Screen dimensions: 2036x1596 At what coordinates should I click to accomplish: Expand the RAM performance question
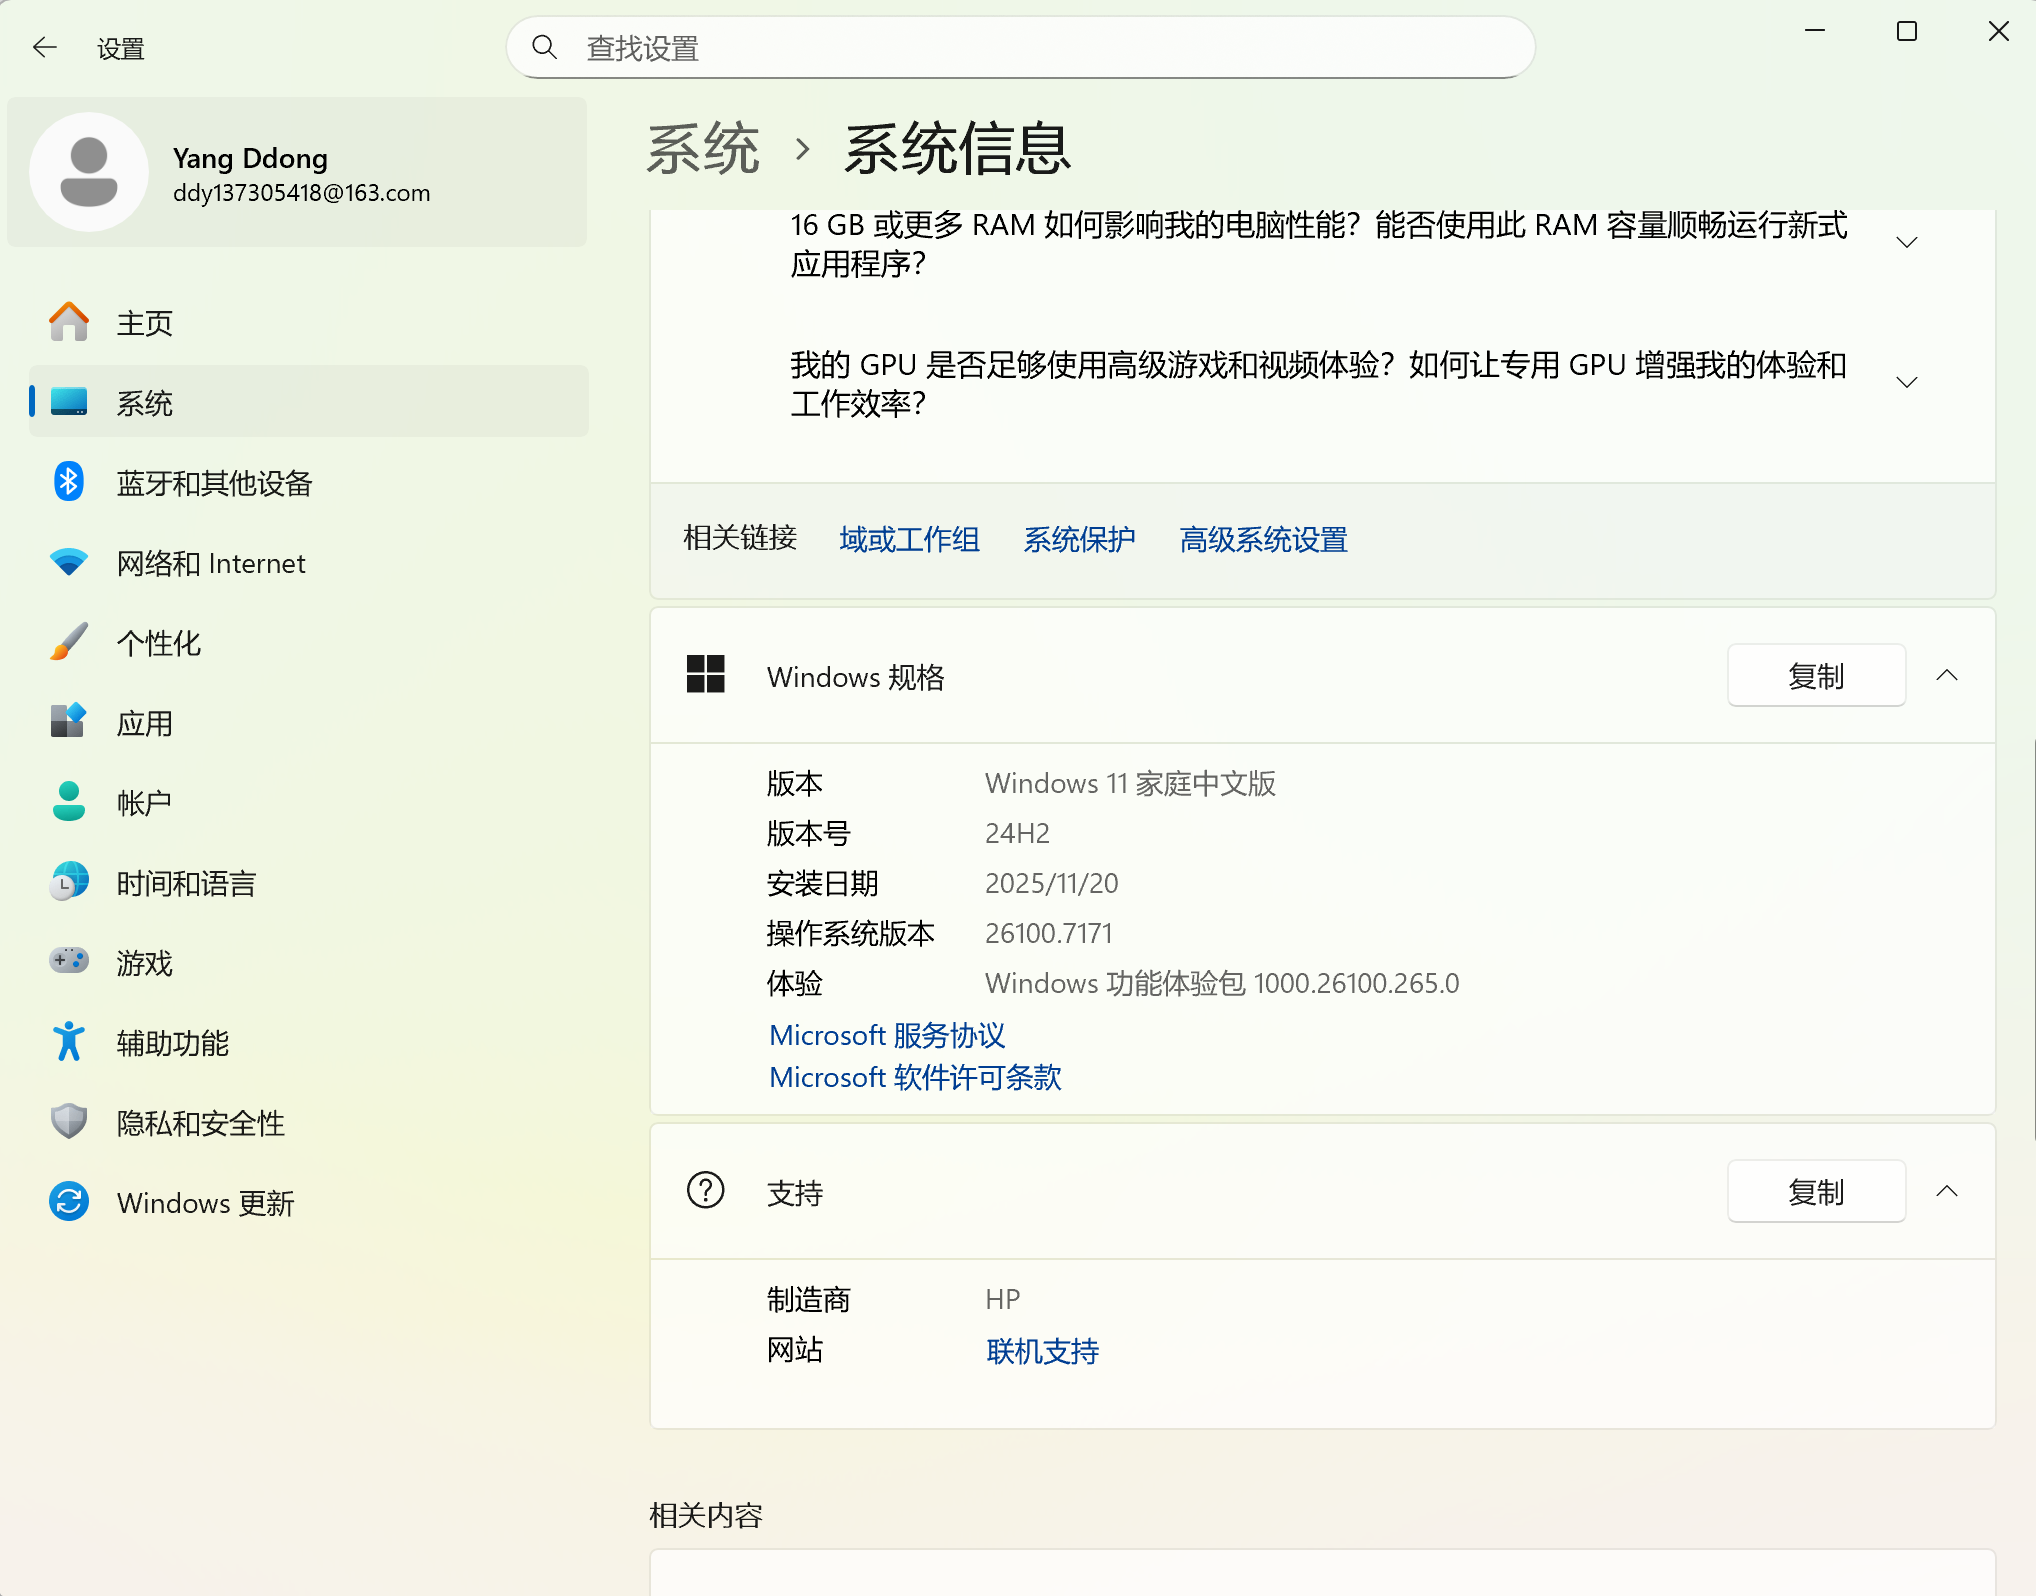pyautogui.click(x=1906, y=241)
